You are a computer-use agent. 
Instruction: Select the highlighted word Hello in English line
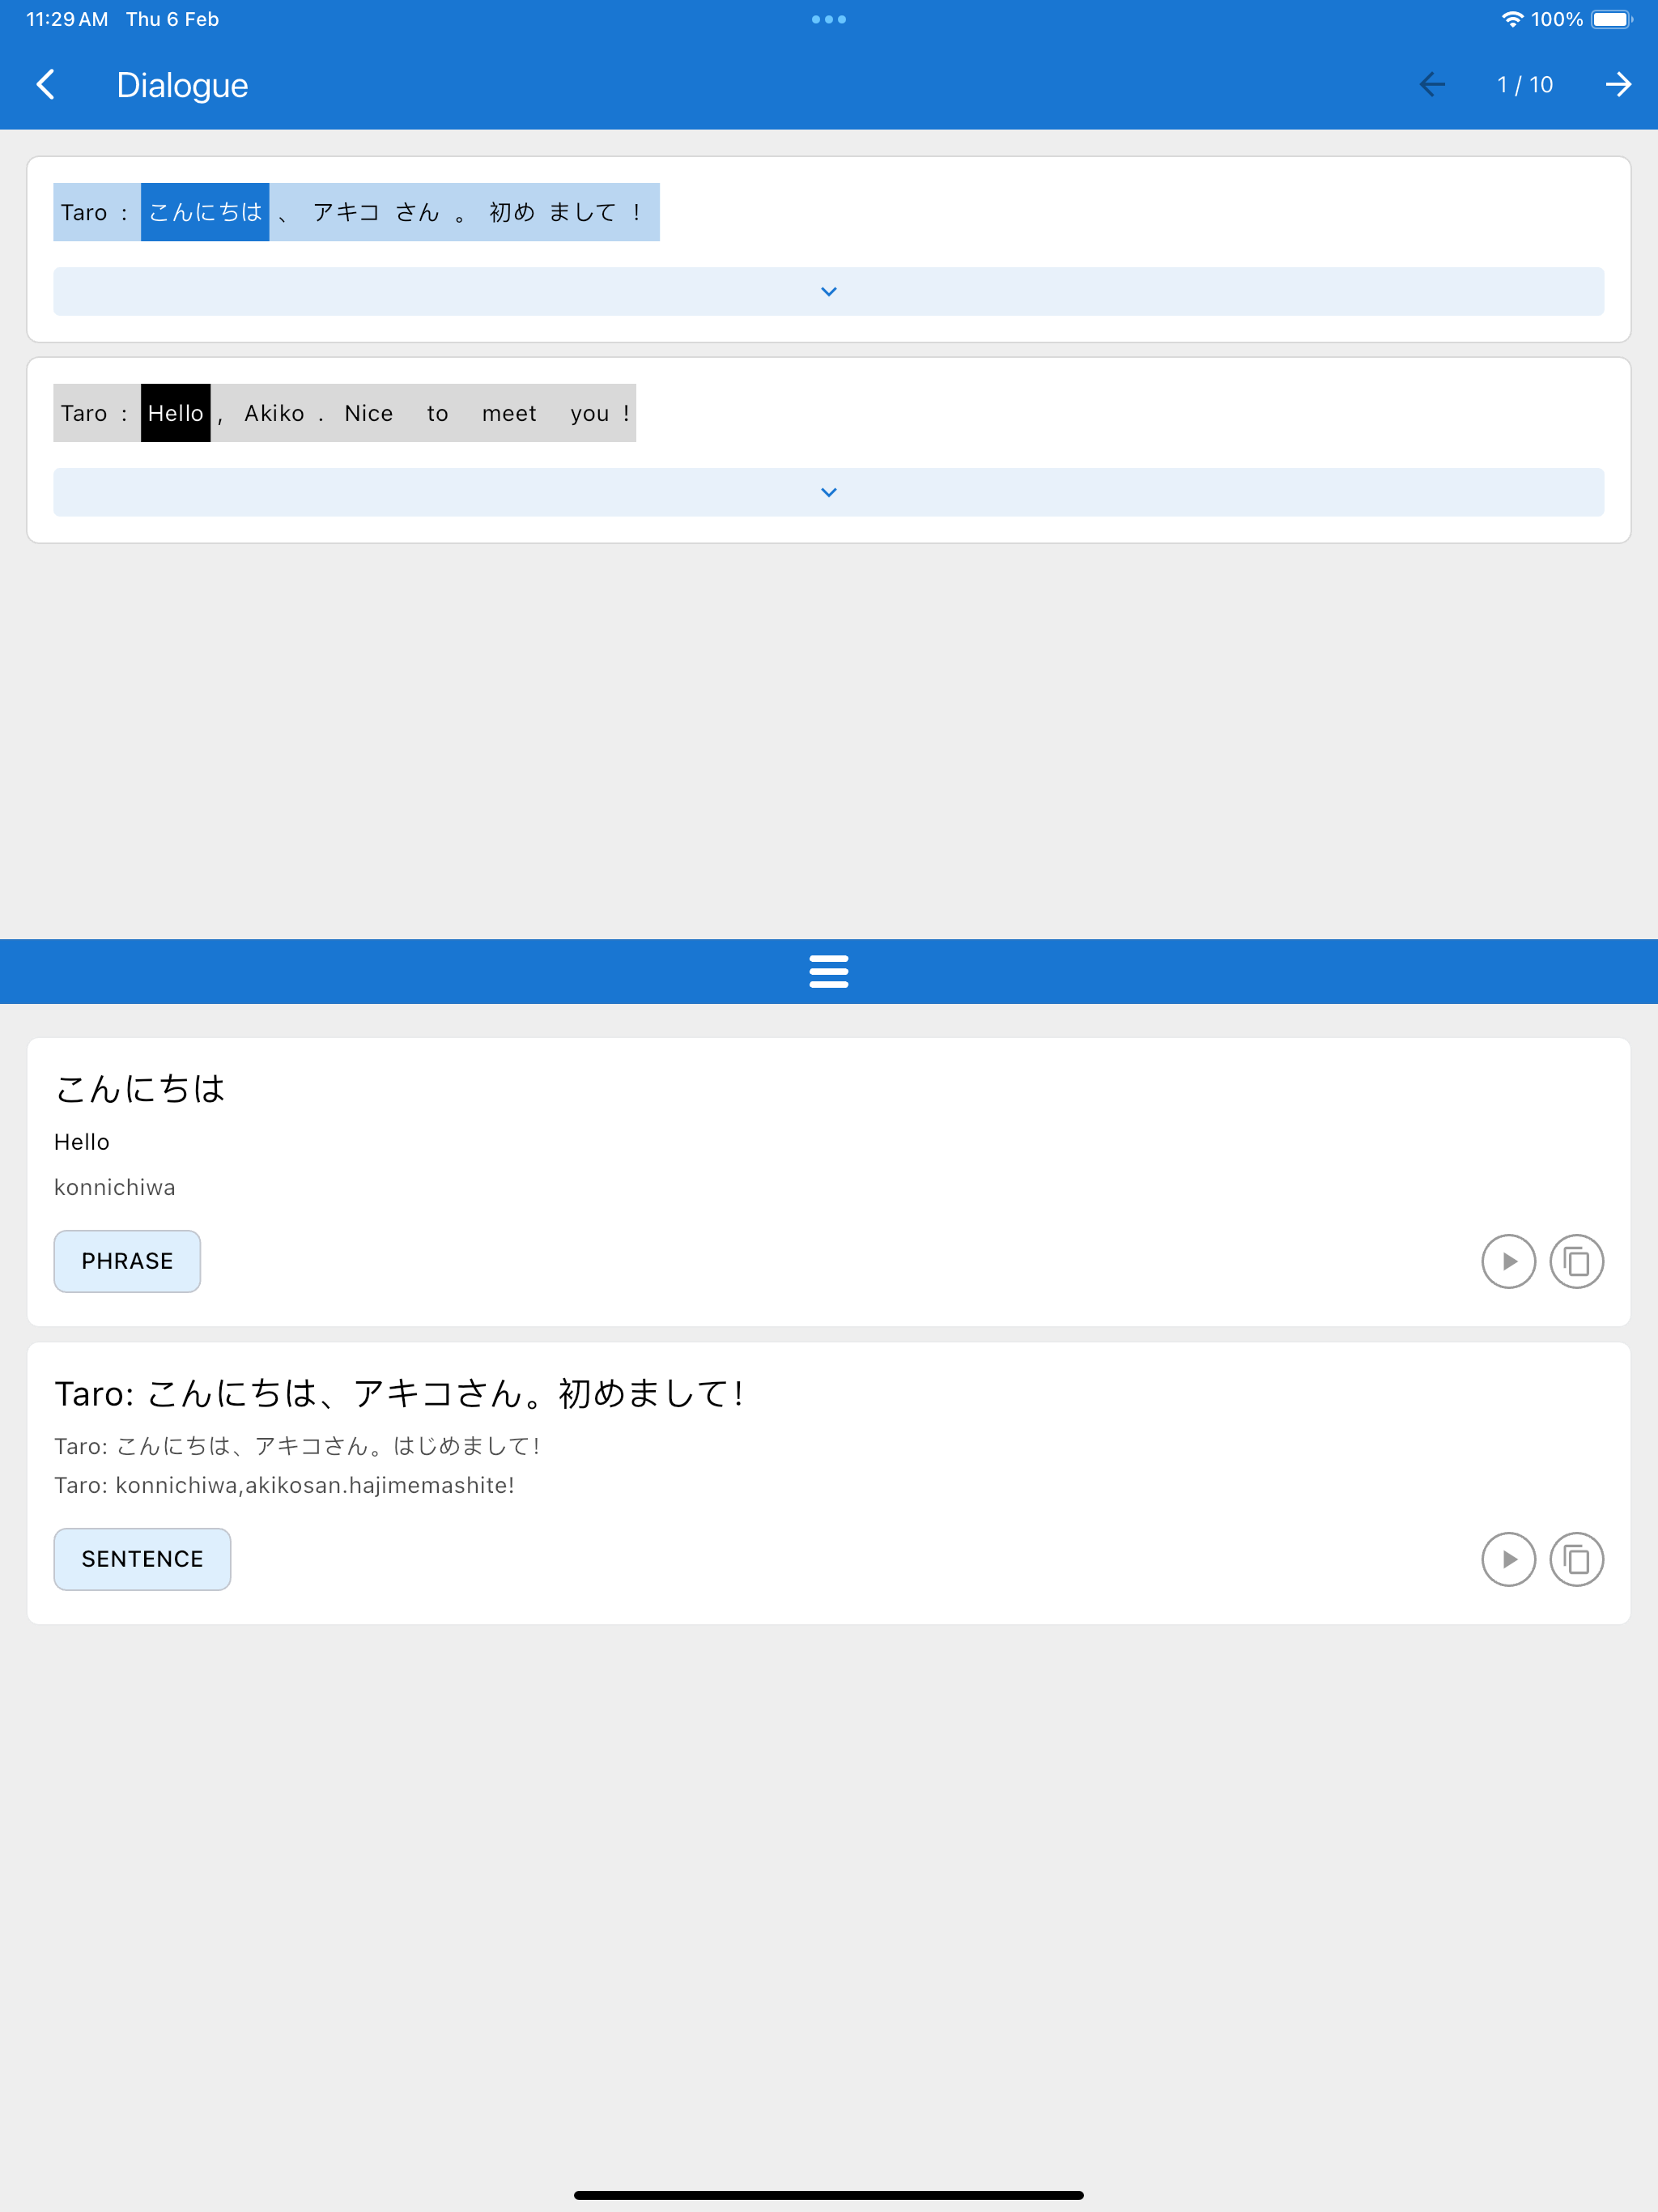(x=176, y=413)
